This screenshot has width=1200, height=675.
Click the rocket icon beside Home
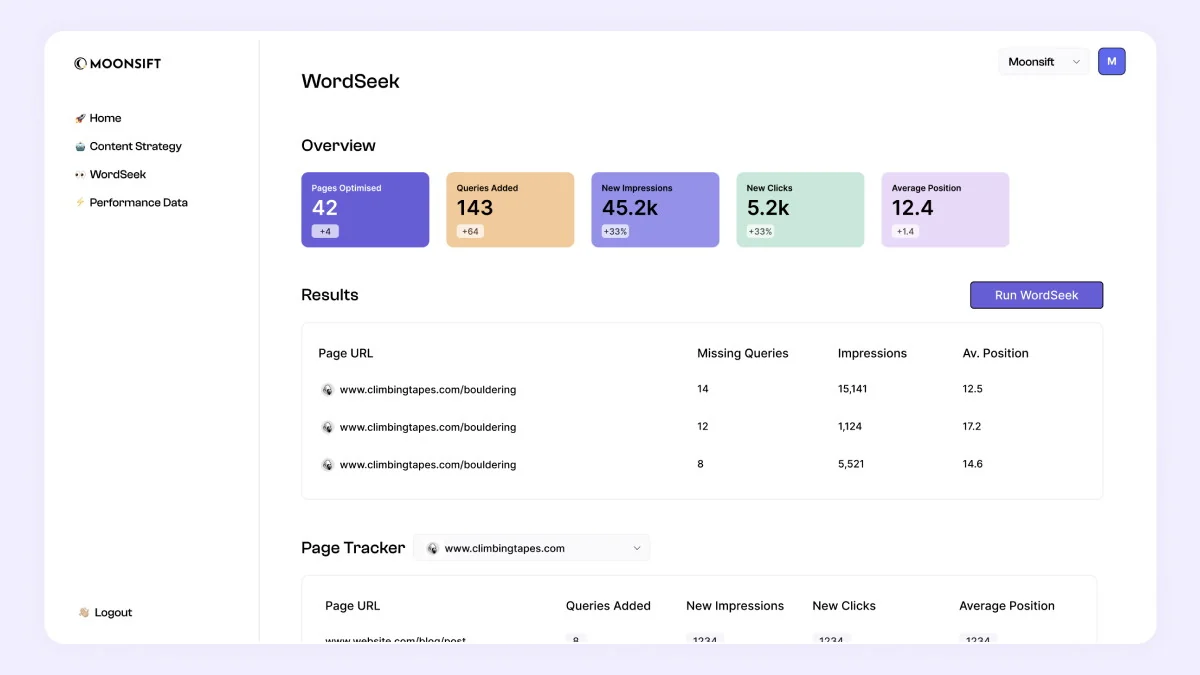(x=80, y=118)
